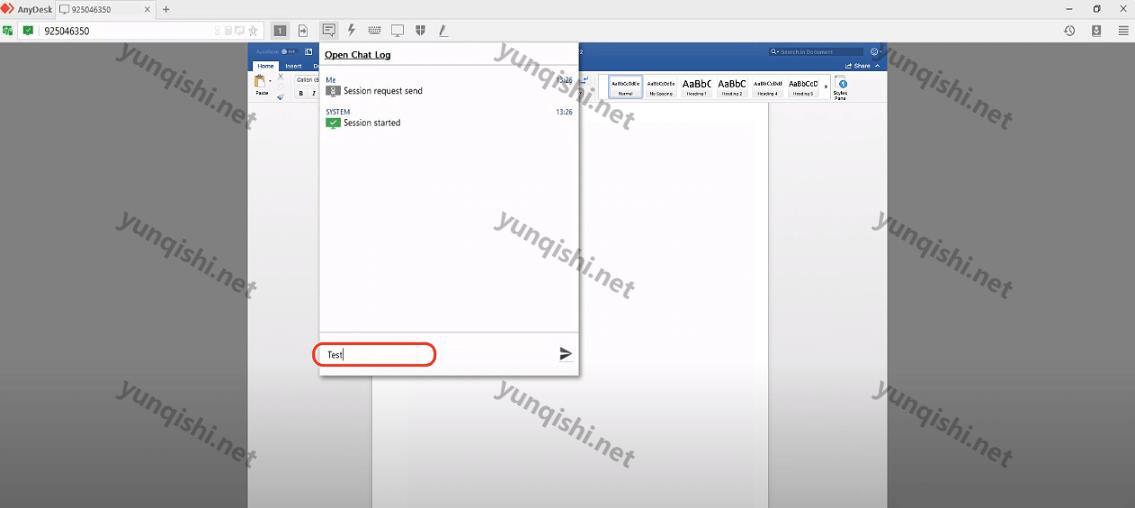Restore the AnyDesk window size
Viewport: 1135px width, 508px height.
point(1097,9)
